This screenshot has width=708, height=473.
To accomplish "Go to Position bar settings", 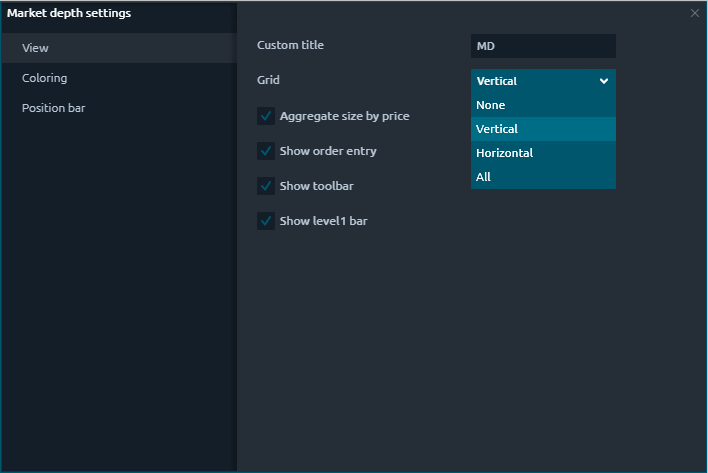I will [x=53, y=108].
